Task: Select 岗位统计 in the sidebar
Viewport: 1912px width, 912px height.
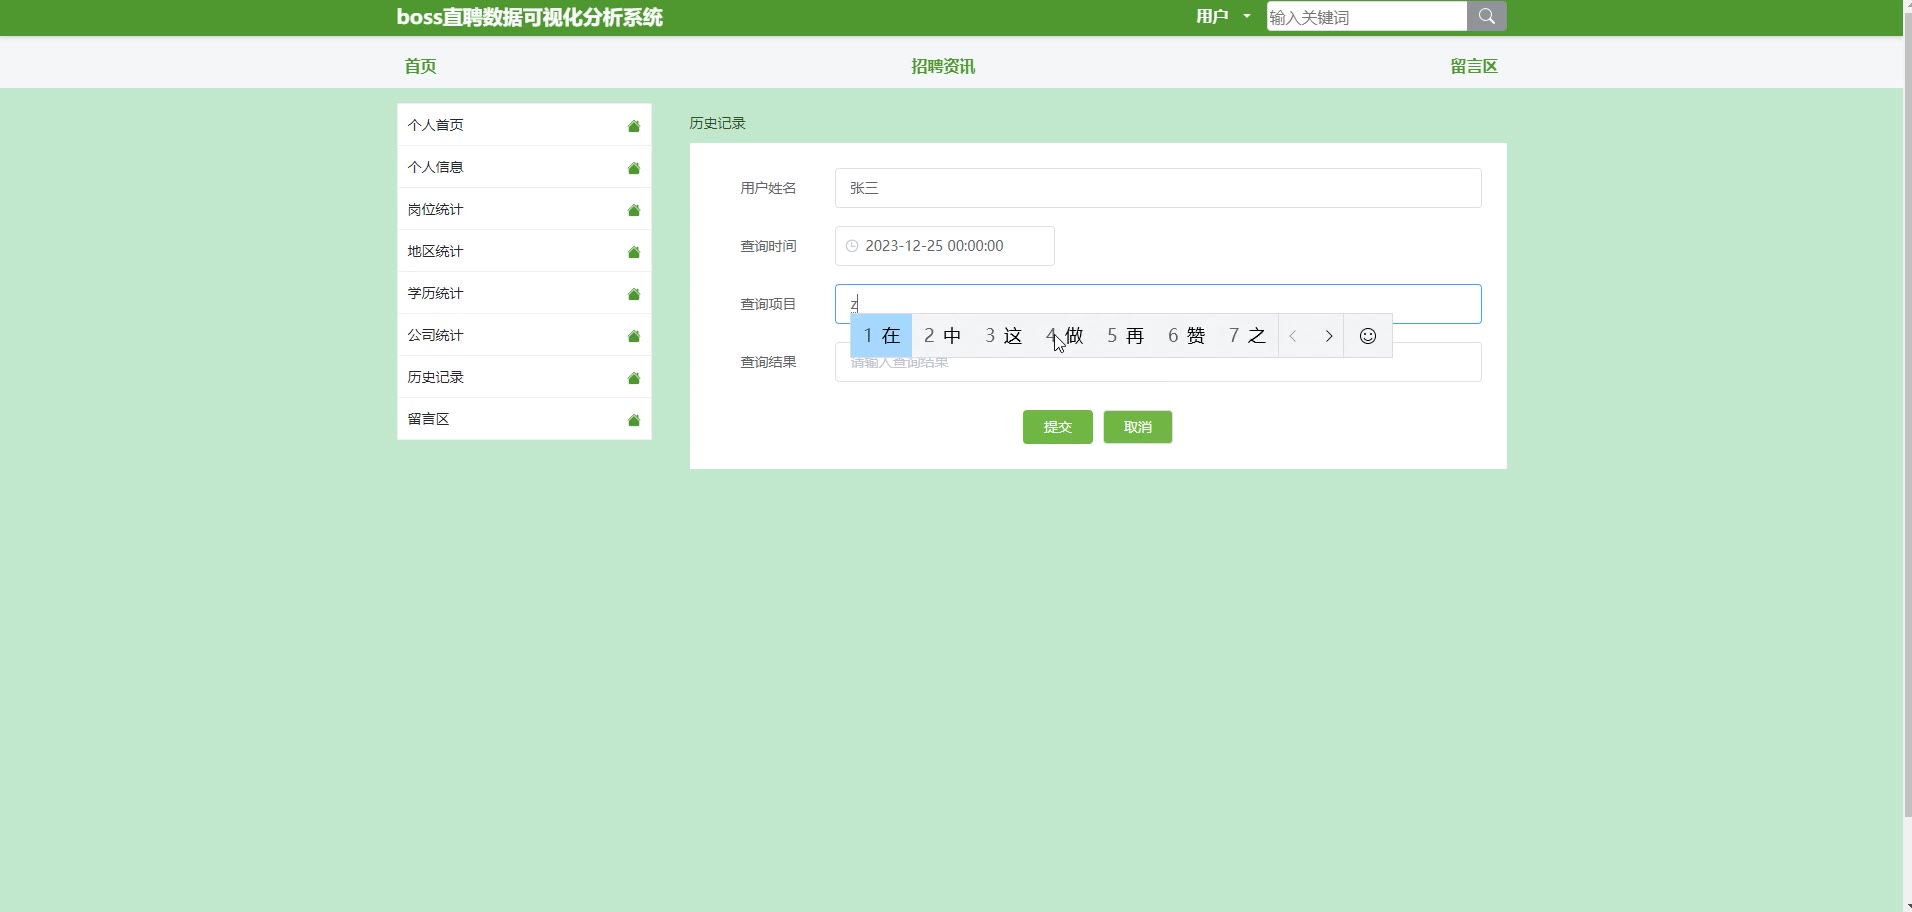Action: tap(524, 209)
